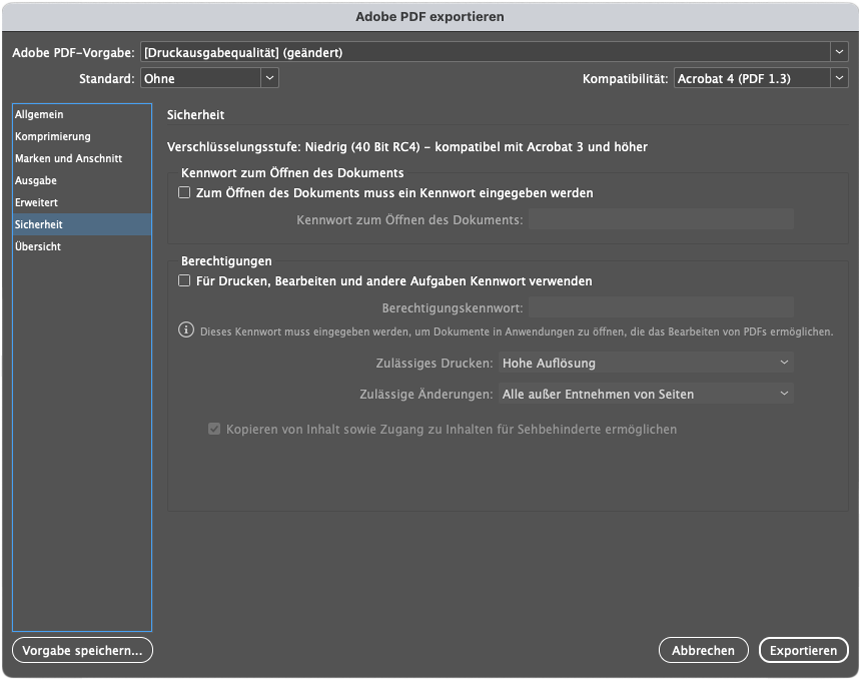
Task: Click the Vorgabe speichern button
Action: coord(82,650)
